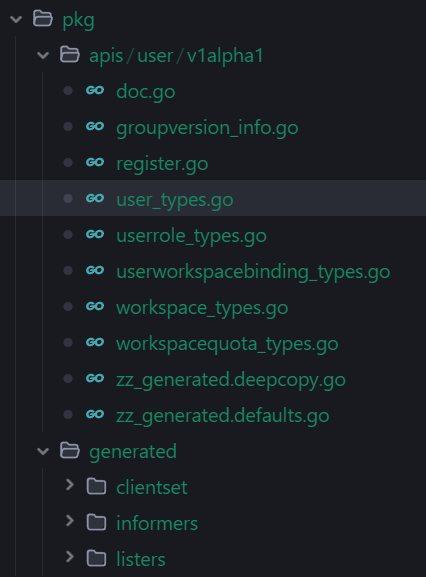The image size is (426, 577).
Task: Click the status dot beside workspacequota_types.go
Action: click(68, 343)
